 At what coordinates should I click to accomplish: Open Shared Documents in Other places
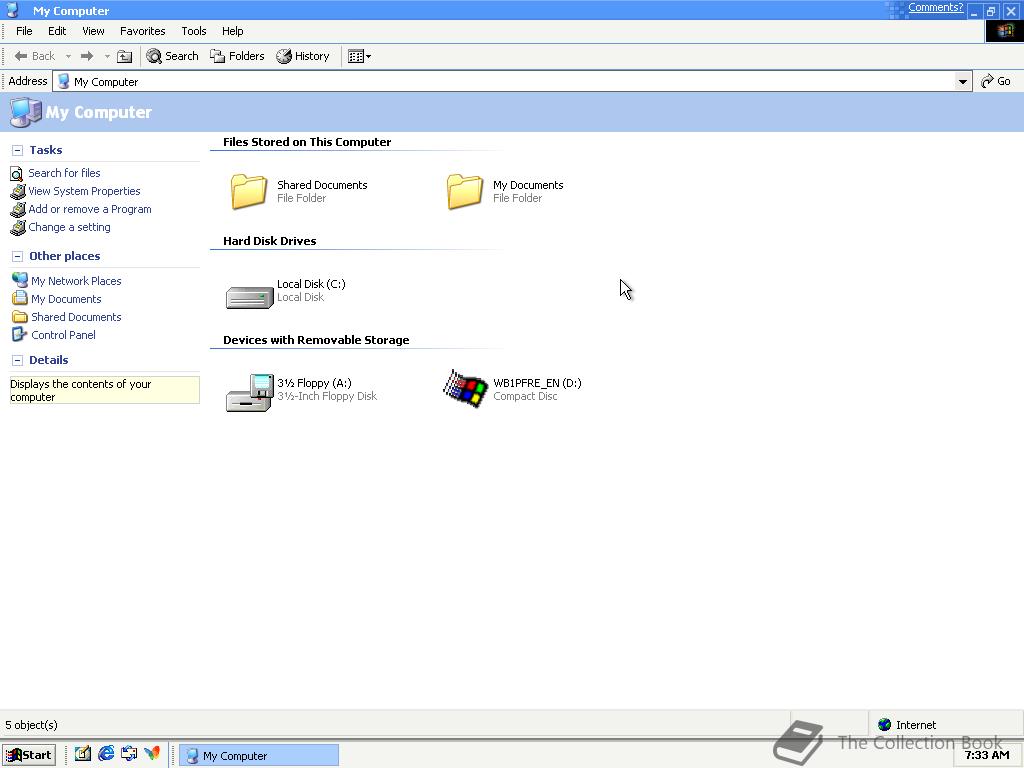[x=76, y=317]
